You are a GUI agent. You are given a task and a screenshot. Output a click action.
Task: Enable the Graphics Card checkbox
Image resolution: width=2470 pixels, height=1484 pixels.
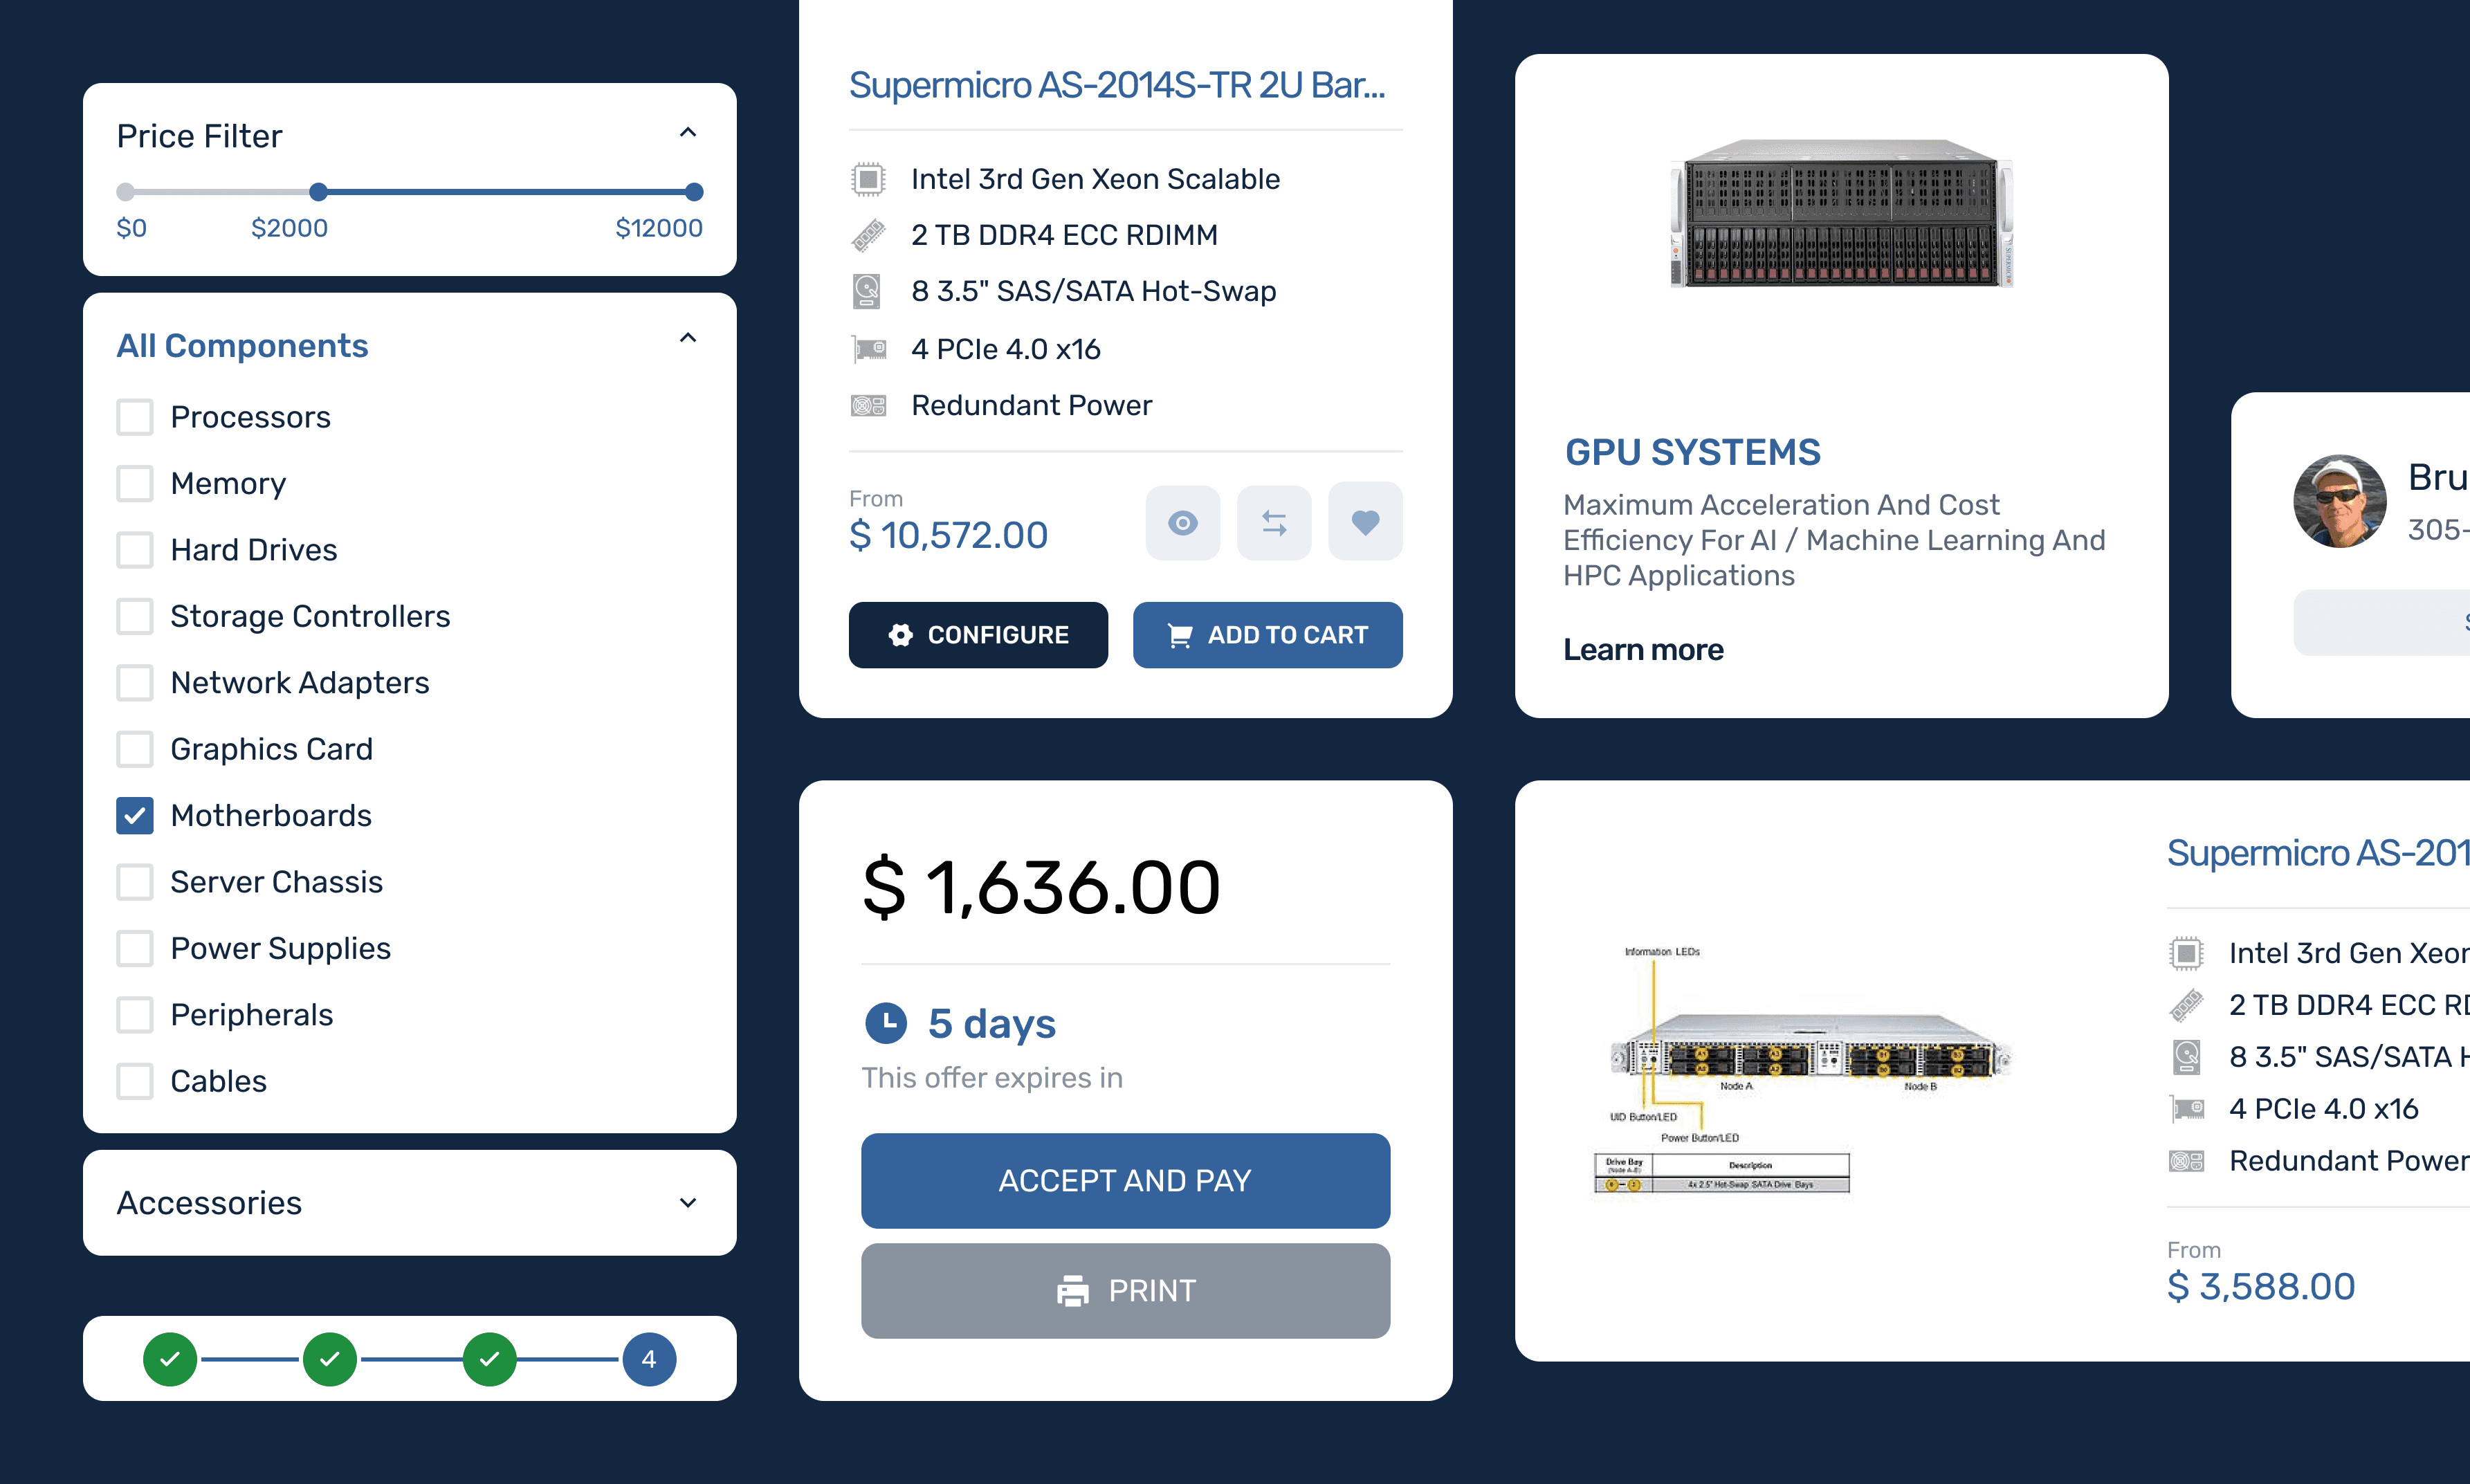click(135, 749)
